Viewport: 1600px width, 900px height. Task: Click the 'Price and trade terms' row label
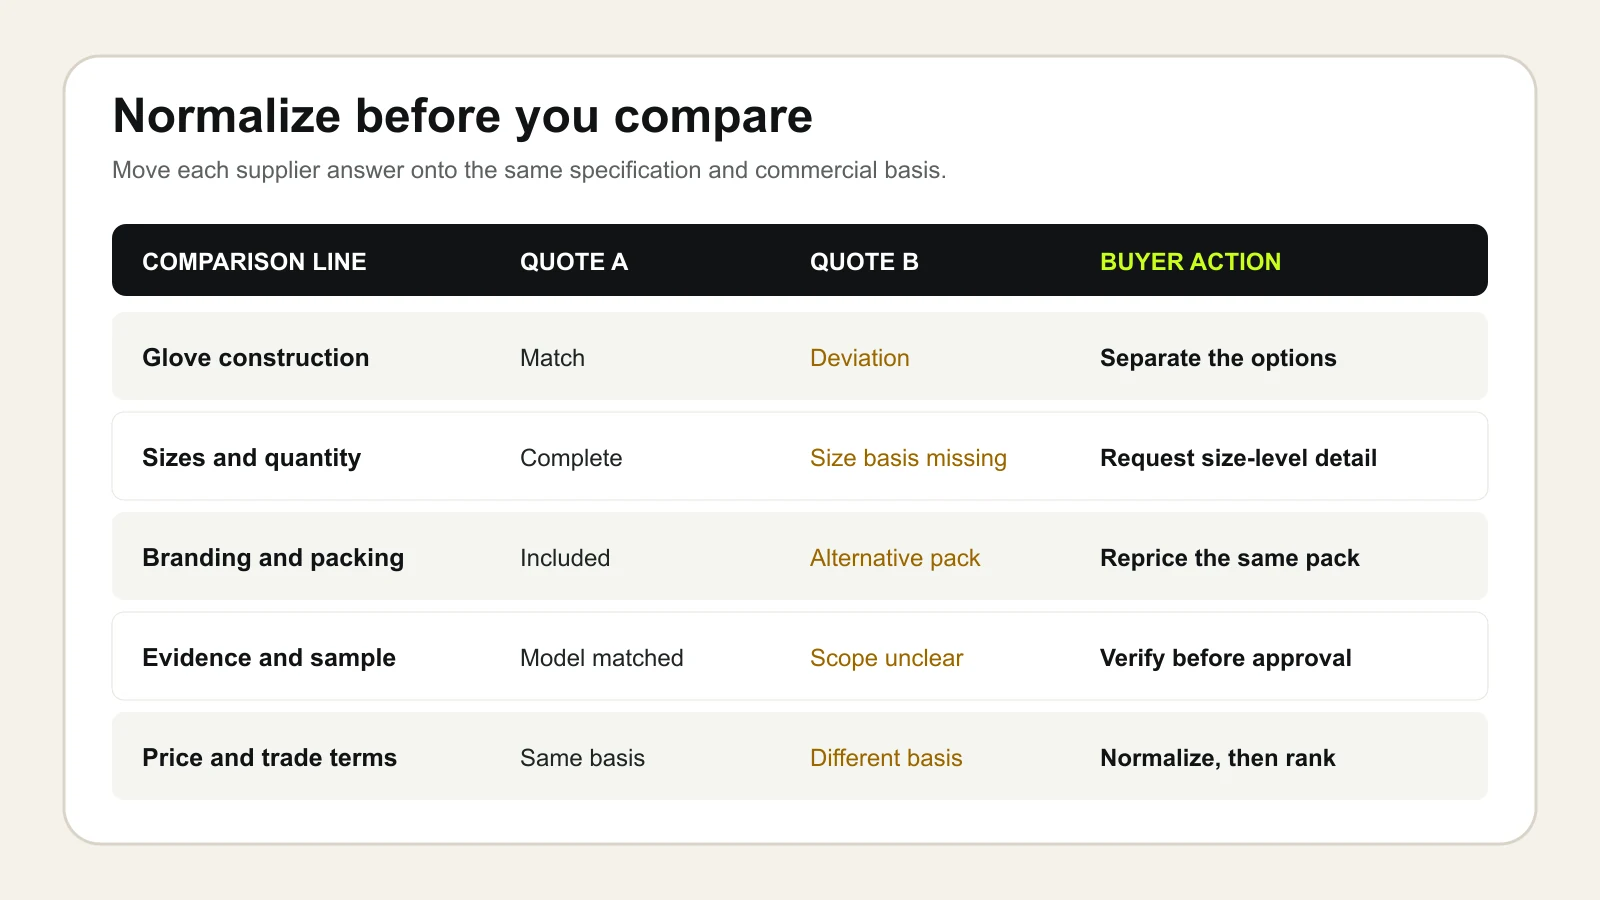tap(270, 758)
